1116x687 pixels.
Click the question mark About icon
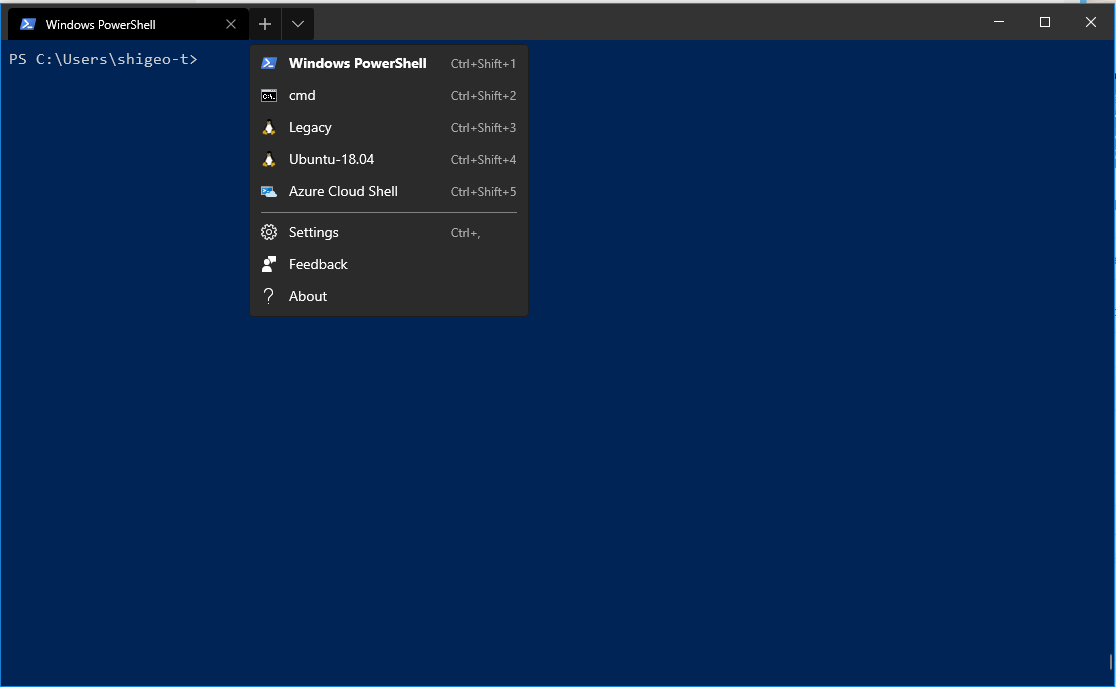(x=268, y=296)
